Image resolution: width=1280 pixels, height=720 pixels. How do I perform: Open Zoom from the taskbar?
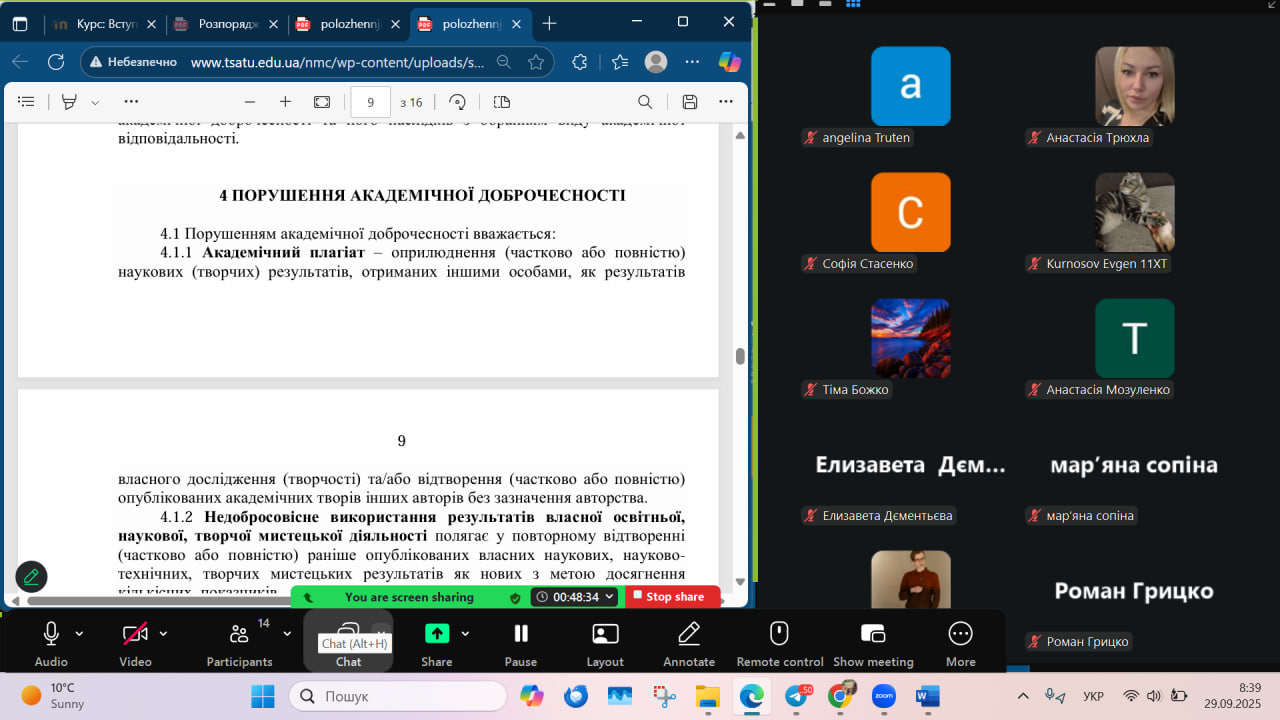click(883, 695)
